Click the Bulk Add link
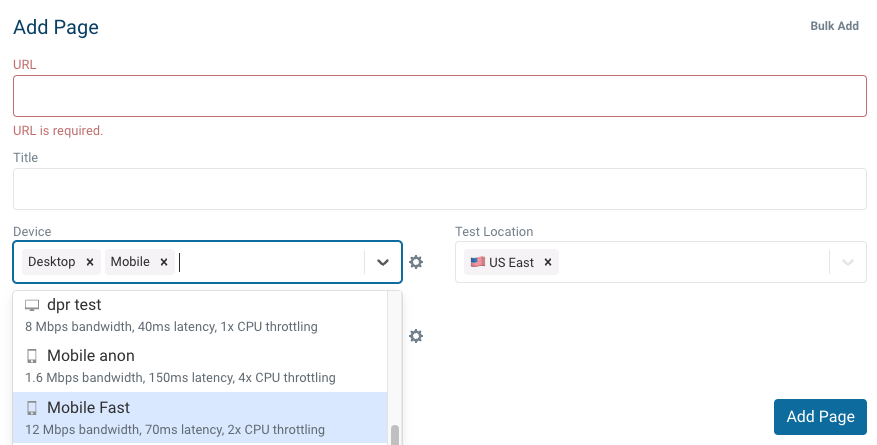Image resolution: width=877 pixels, height=445 pixels. pyautogui.click(x=834, y=26)
